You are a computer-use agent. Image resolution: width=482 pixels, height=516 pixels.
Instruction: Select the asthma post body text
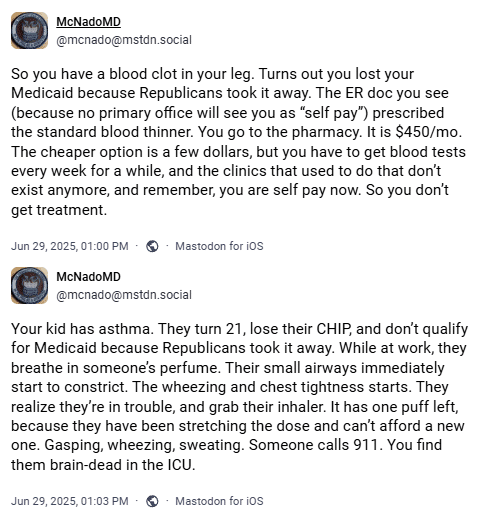coord(239,397)
